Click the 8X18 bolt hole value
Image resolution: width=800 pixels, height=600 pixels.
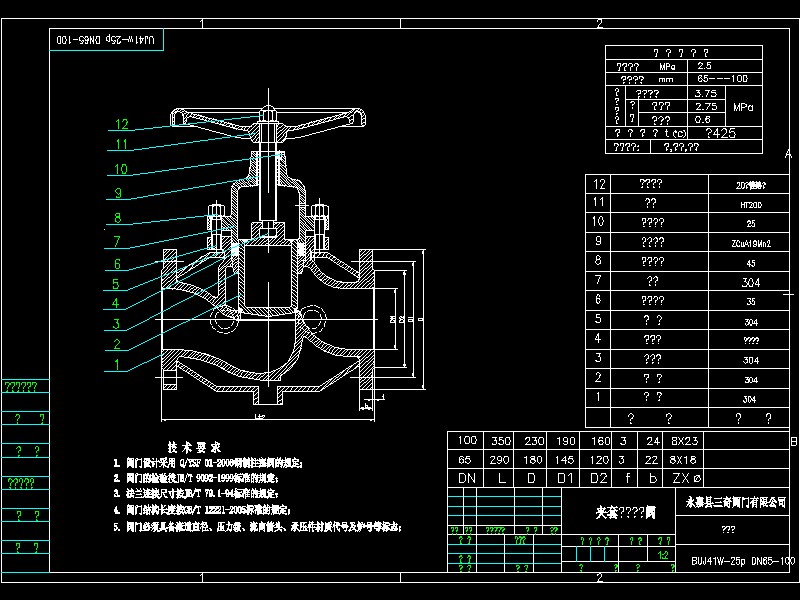[683, 460]
